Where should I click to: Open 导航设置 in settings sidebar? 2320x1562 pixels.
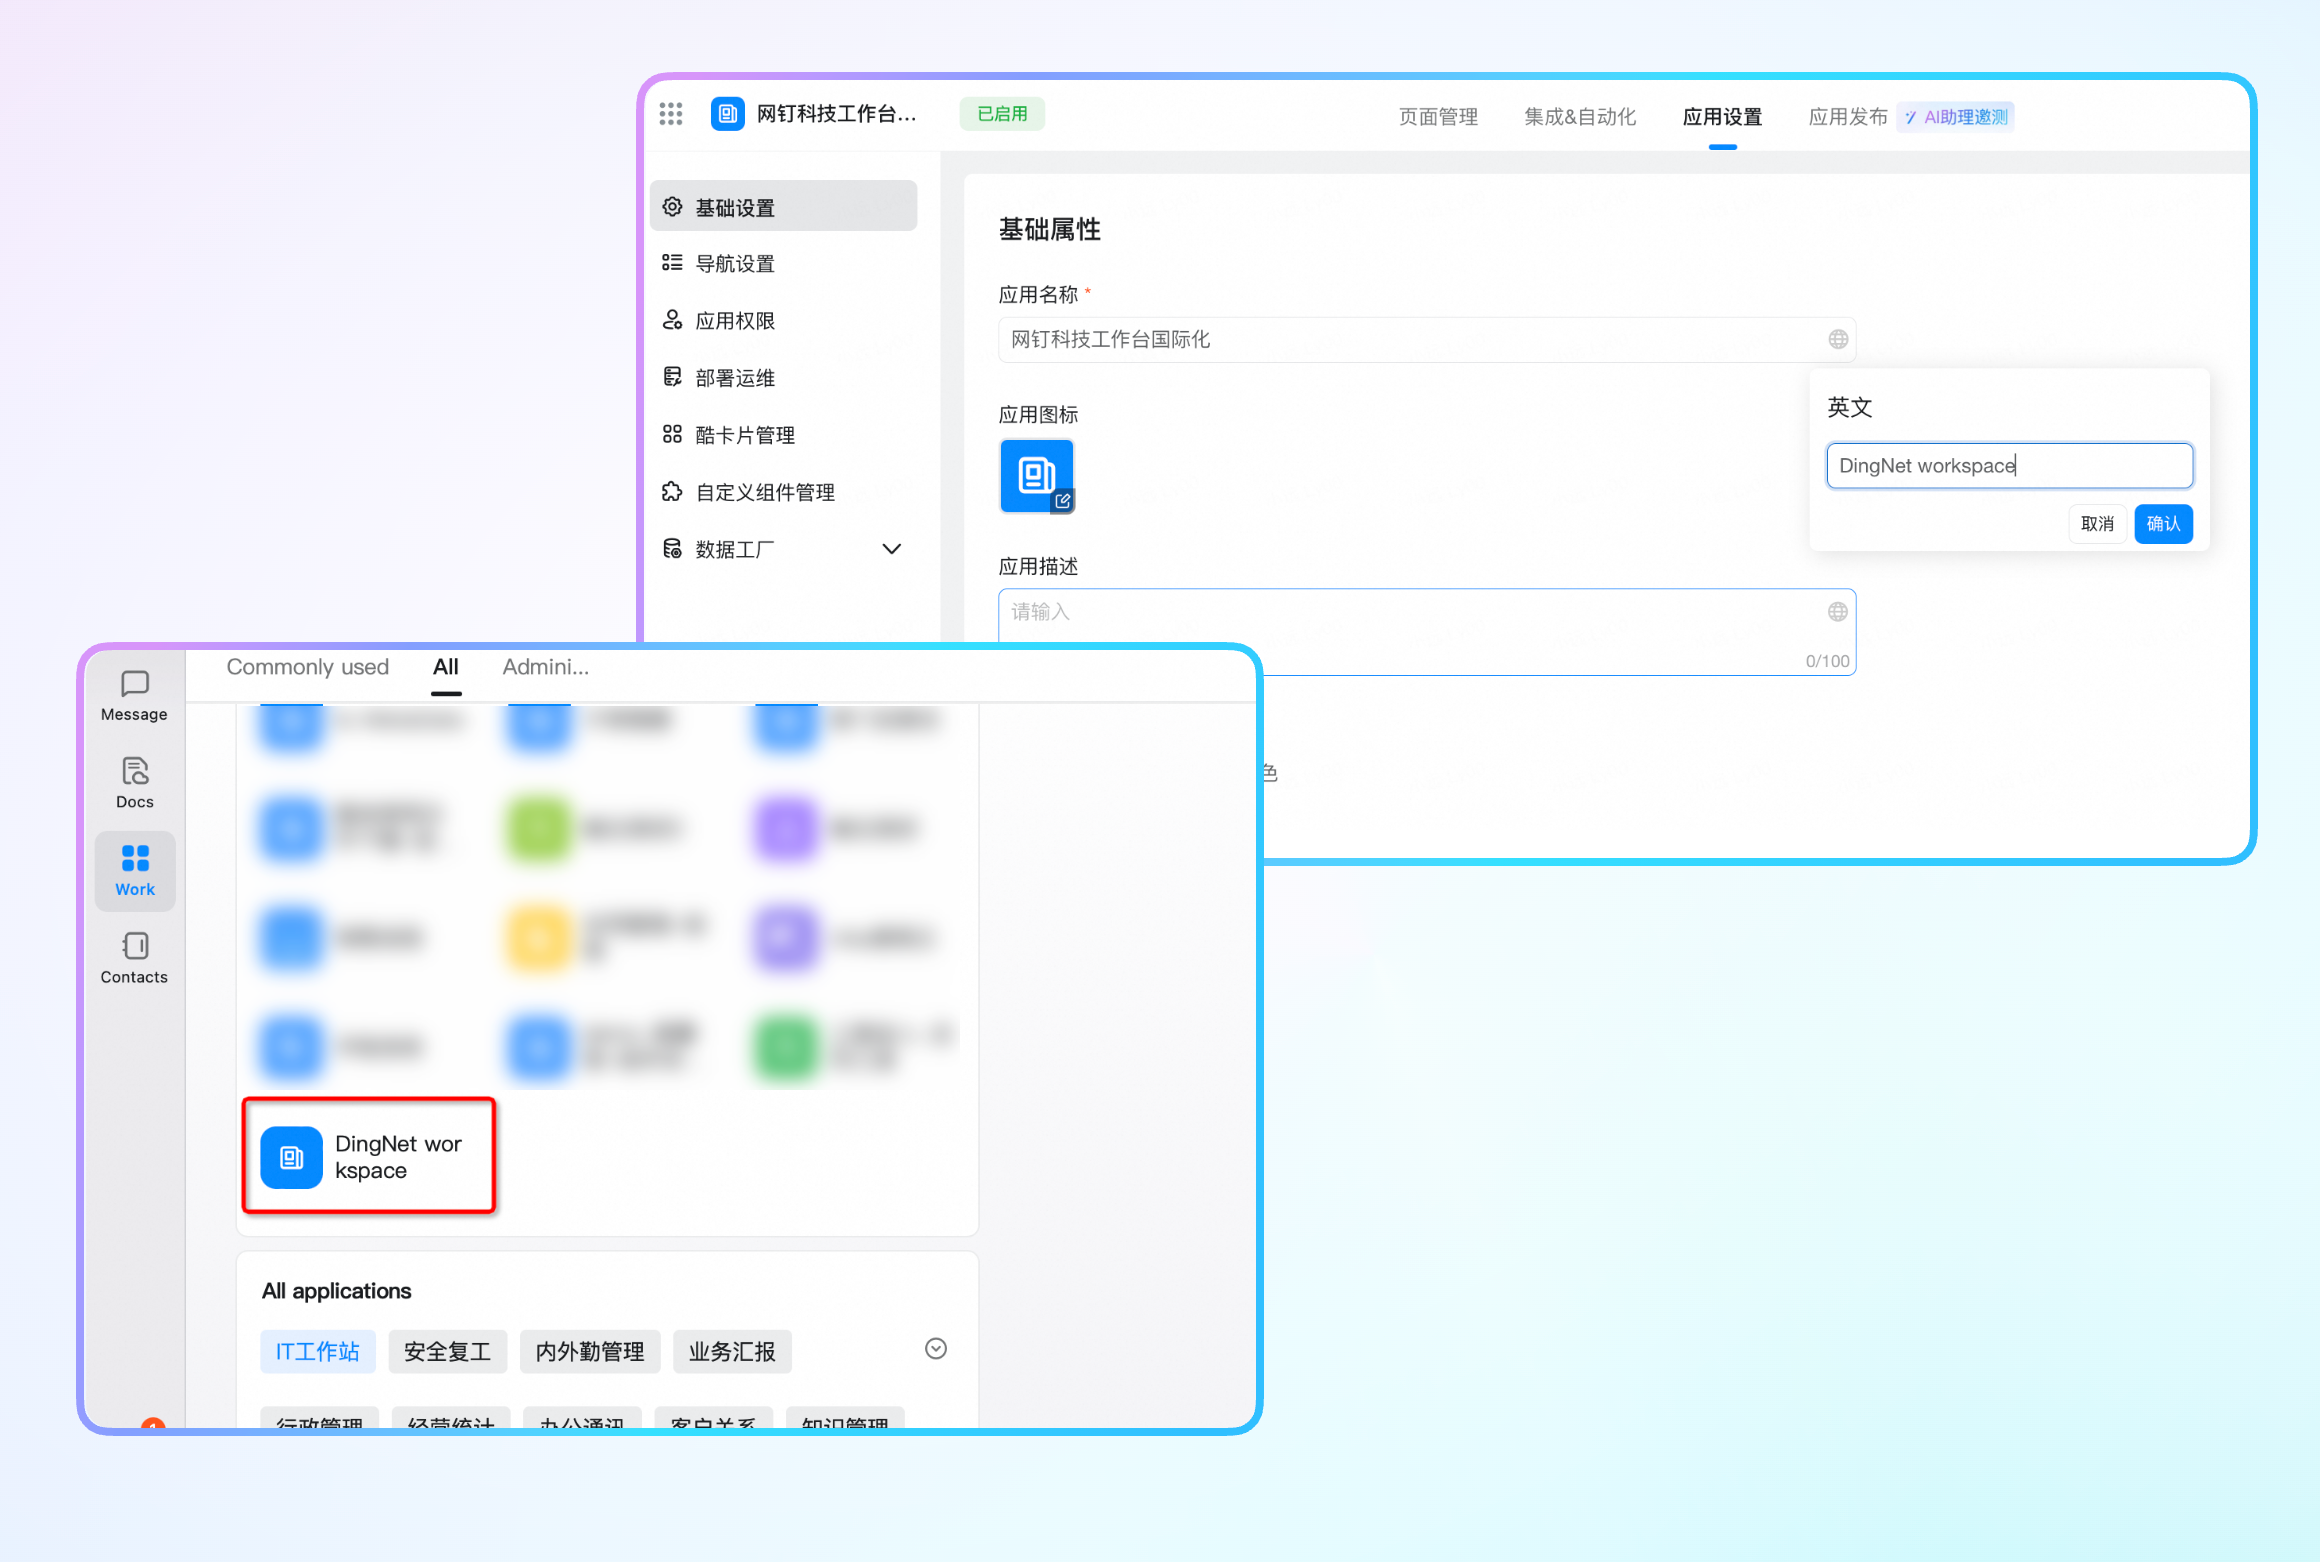pyautogui.click(x=735, y=264)
